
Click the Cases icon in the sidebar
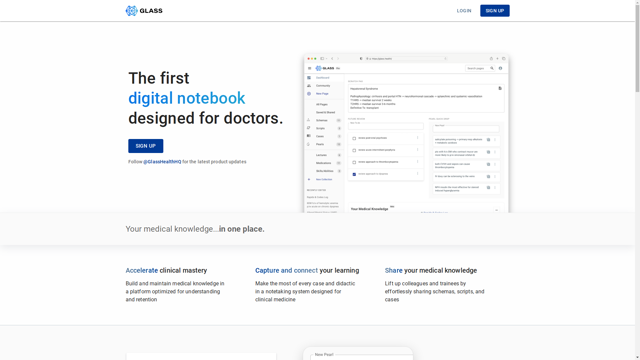click(x=309, y=136)
